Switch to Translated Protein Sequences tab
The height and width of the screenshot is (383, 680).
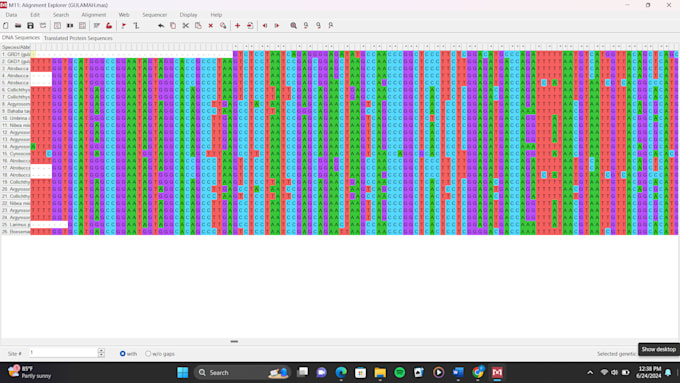78,38
